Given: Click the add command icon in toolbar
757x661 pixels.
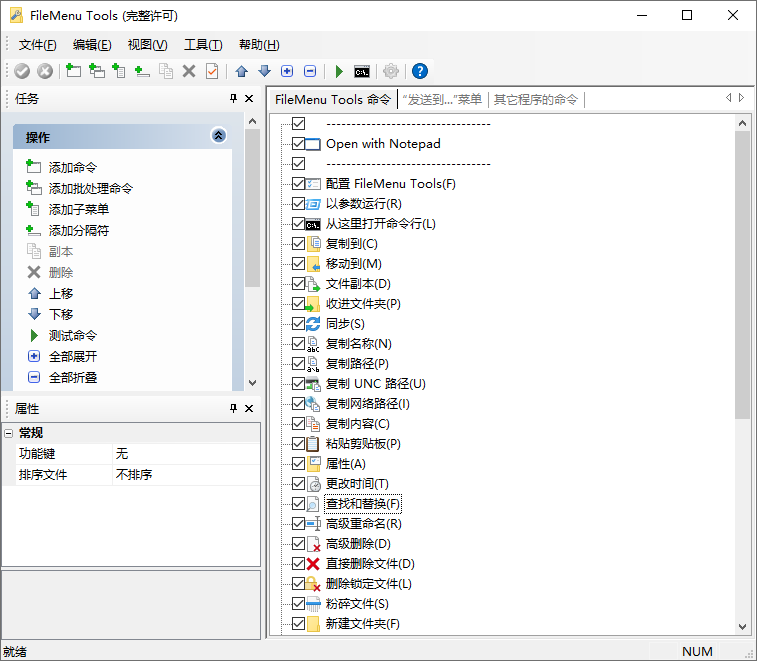Looking at the screenshot, I should (73, 71).
